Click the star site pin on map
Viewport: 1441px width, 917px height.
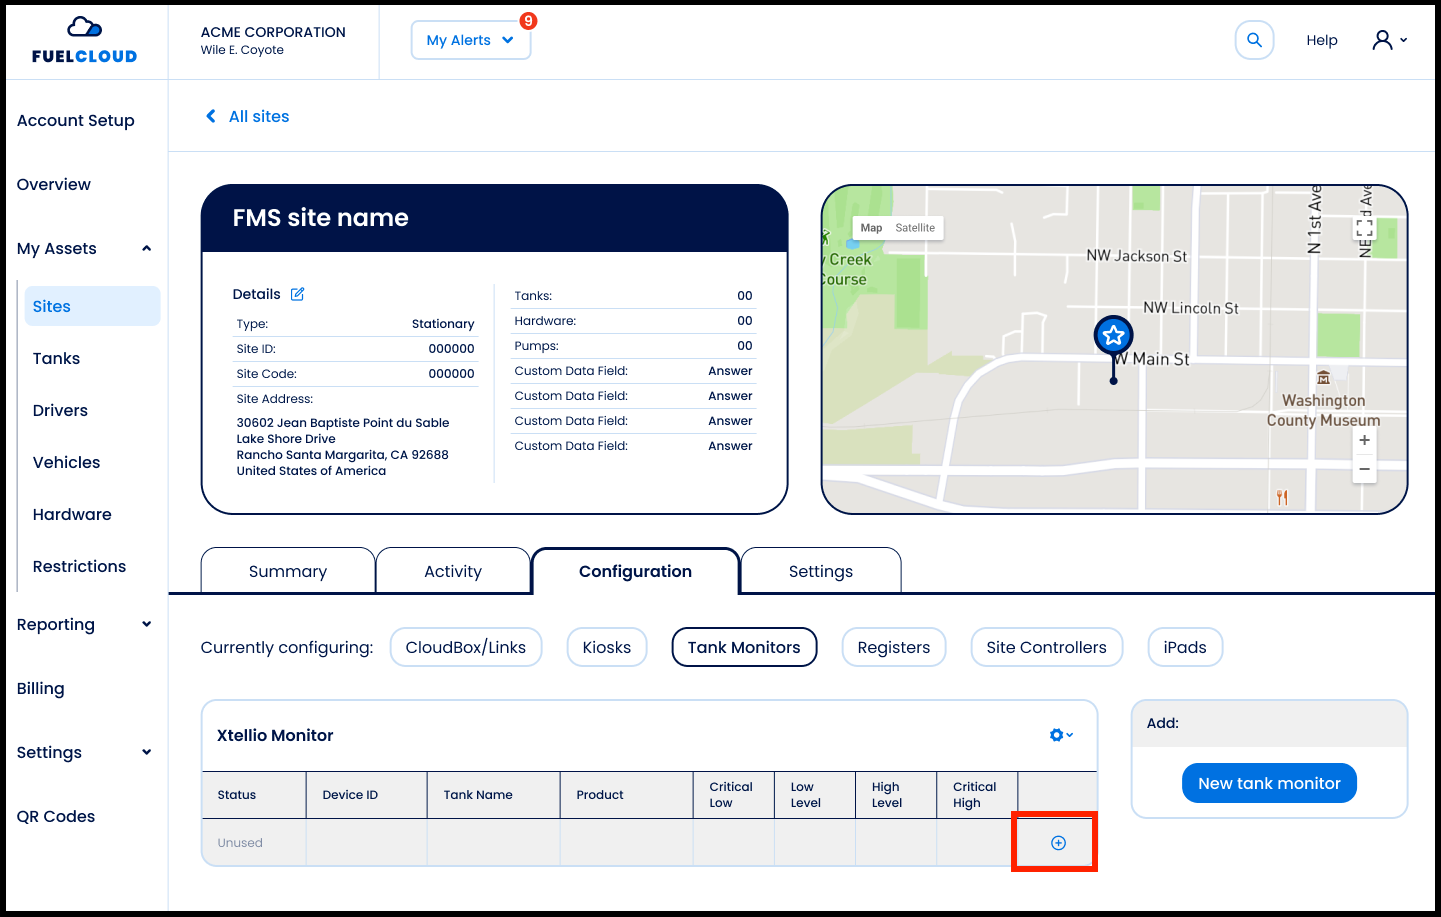click(x=1113, y=336)
